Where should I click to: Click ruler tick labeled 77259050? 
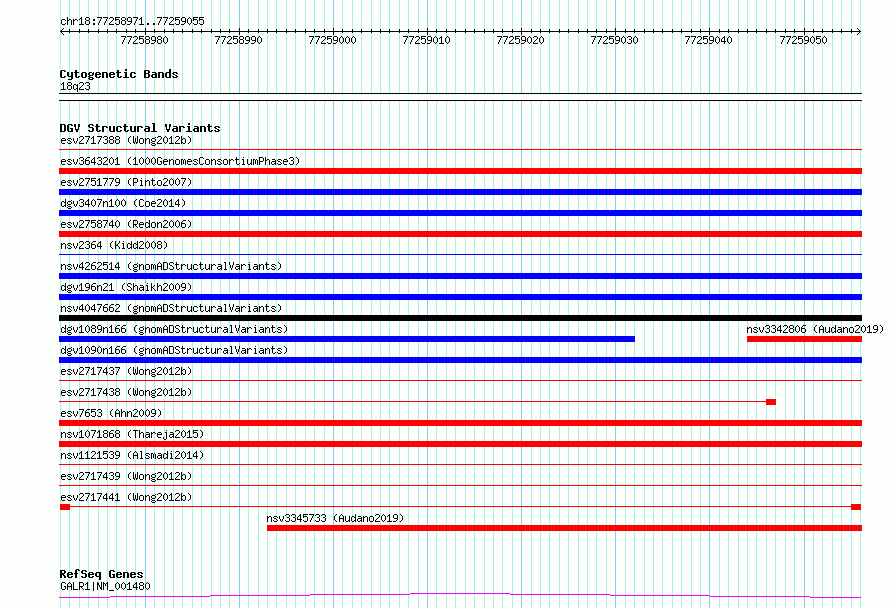[803, 40]
